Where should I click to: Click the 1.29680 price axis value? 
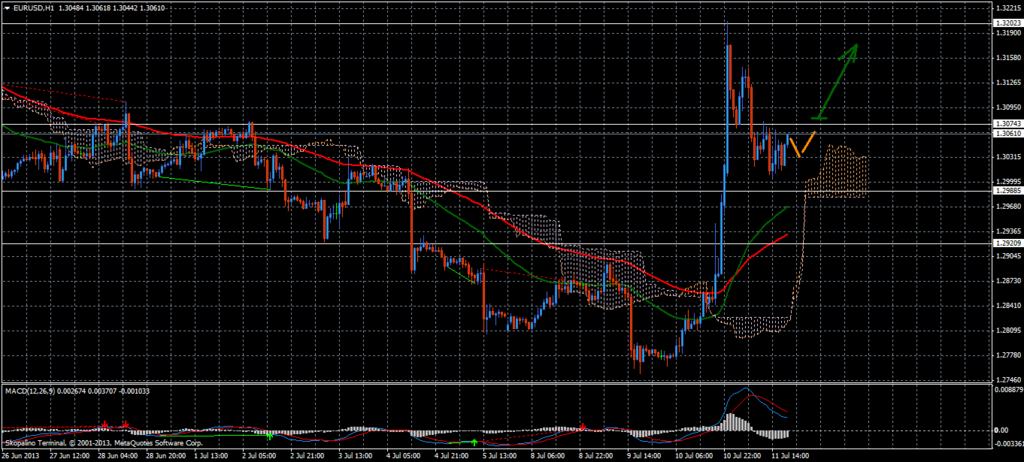[1008, 206]
